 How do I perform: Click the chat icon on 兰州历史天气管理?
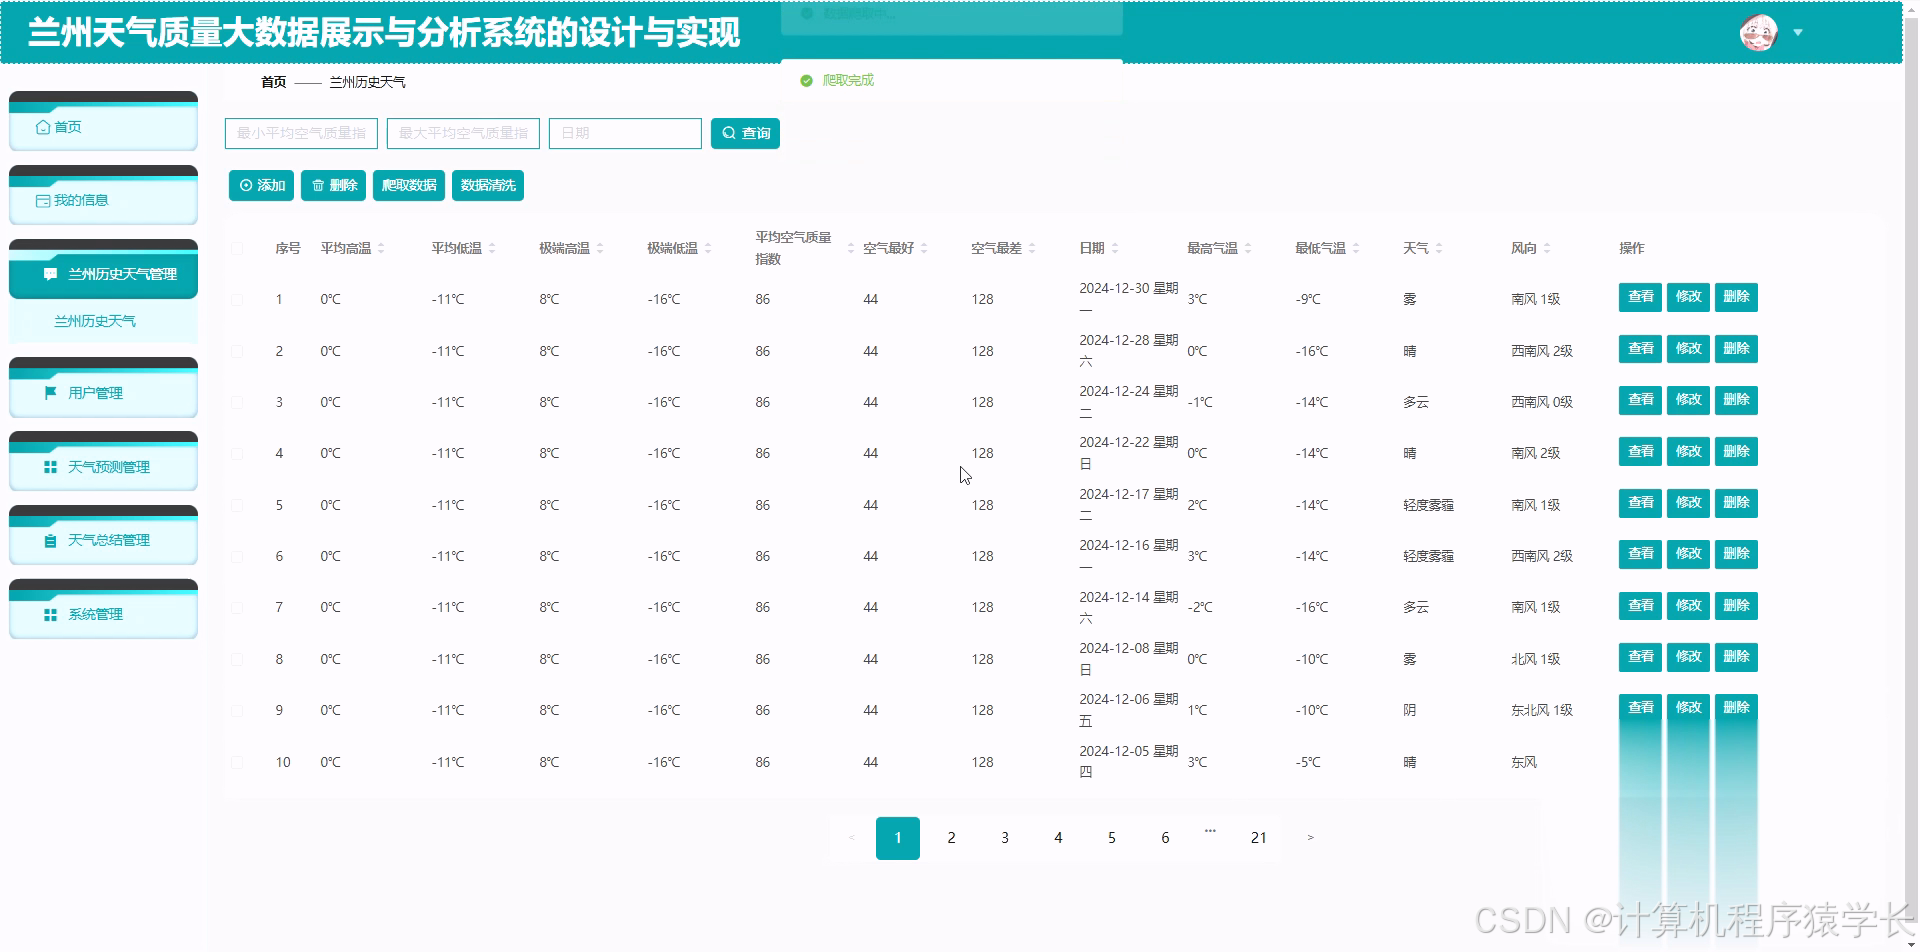tap(51, 273)
